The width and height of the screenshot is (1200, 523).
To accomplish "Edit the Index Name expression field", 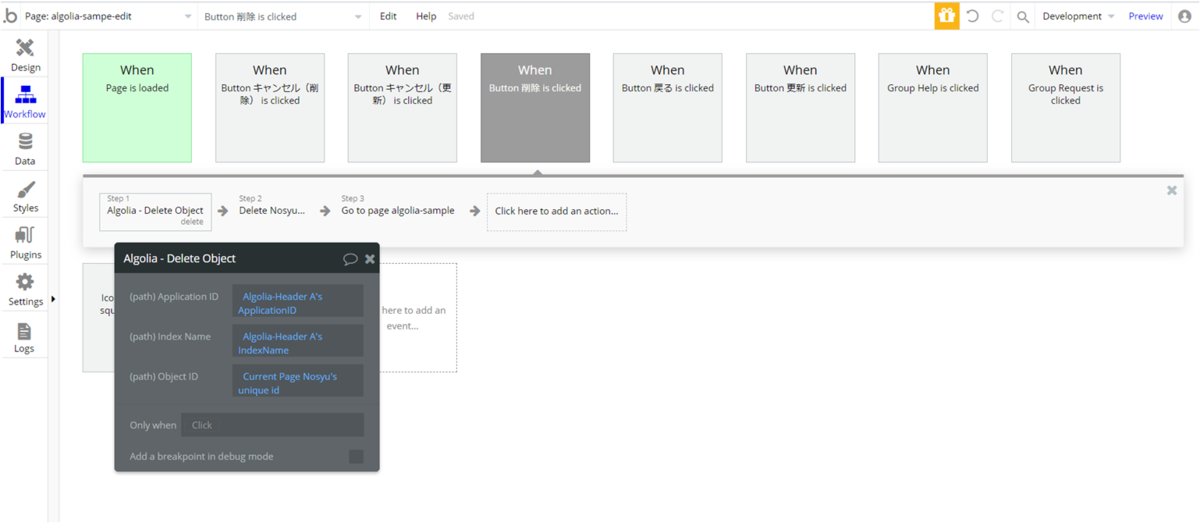I will (x=298, y=343).
